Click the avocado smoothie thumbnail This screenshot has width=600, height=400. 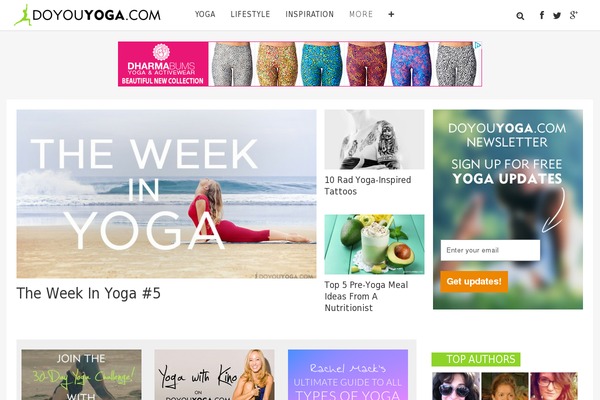point(374,244)
